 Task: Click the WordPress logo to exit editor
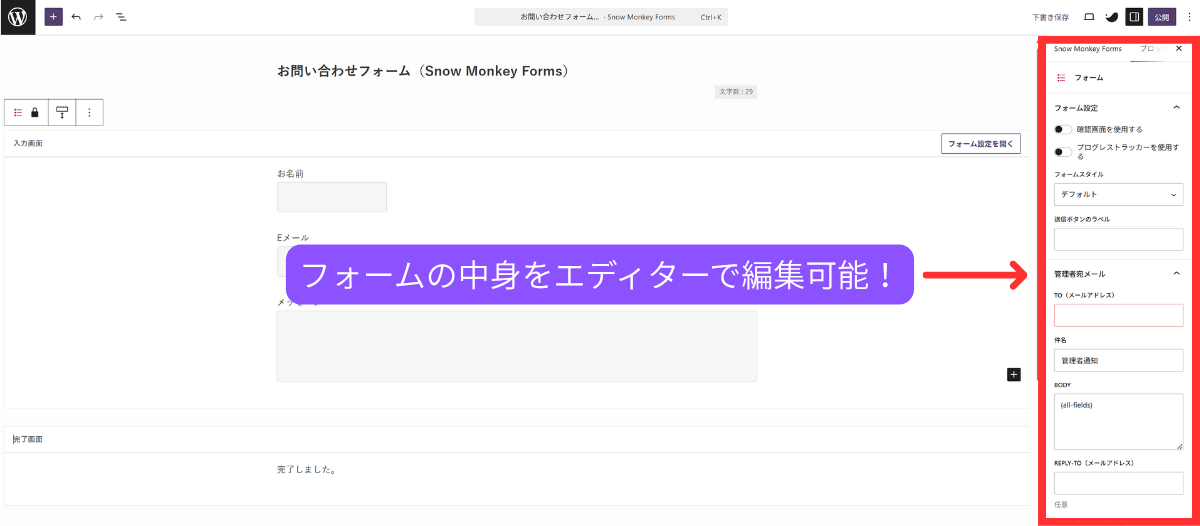click(18, 17)
